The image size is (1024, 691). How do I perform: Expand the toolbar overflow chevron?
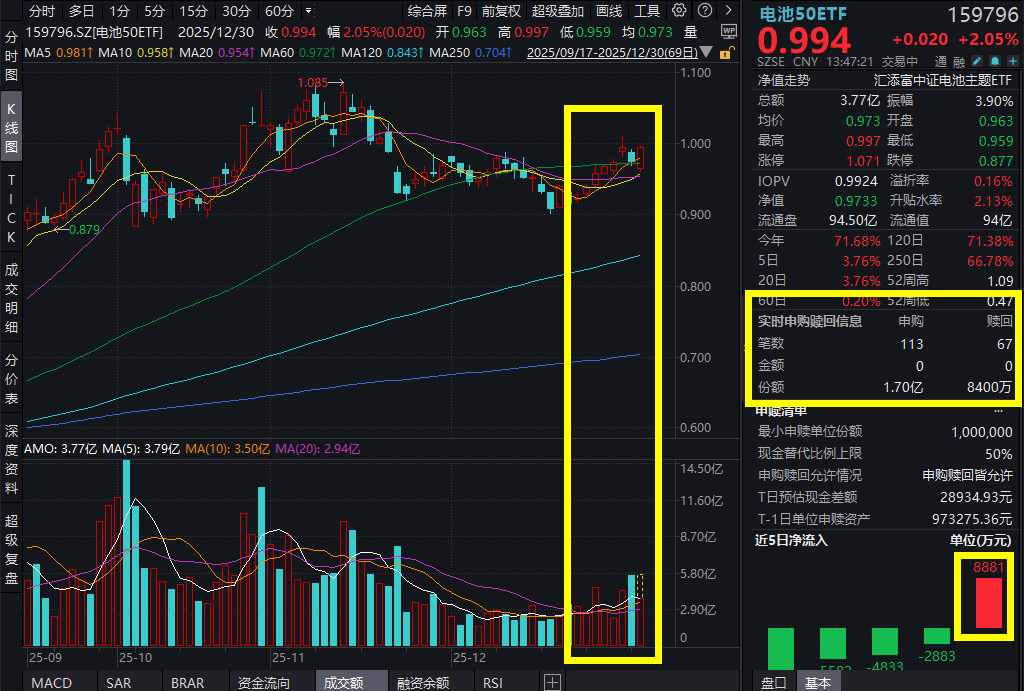pos(727,12)
